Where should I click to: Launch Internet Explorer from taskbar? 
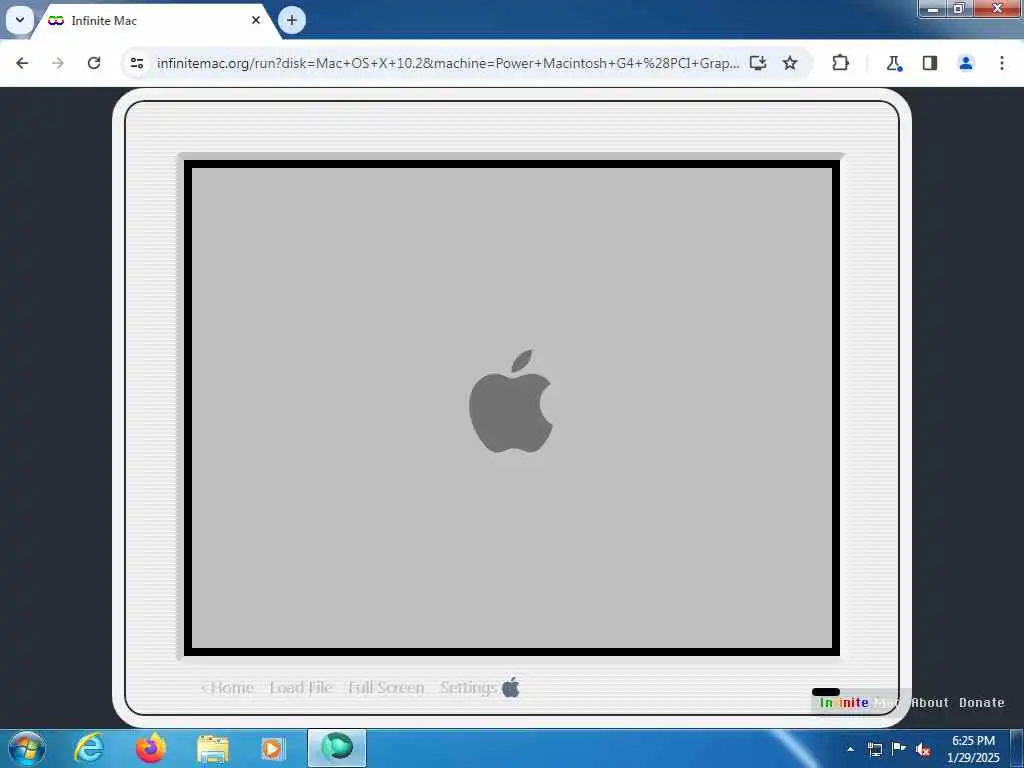pos(88,748)
